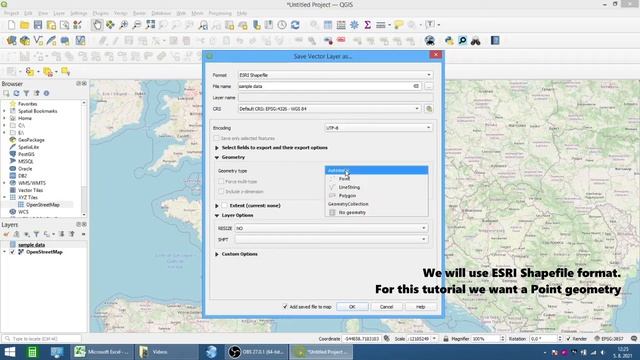640x360 pixels.
Task: Choose No geometry in geometry type list
Action: click(x=376, y=213)
